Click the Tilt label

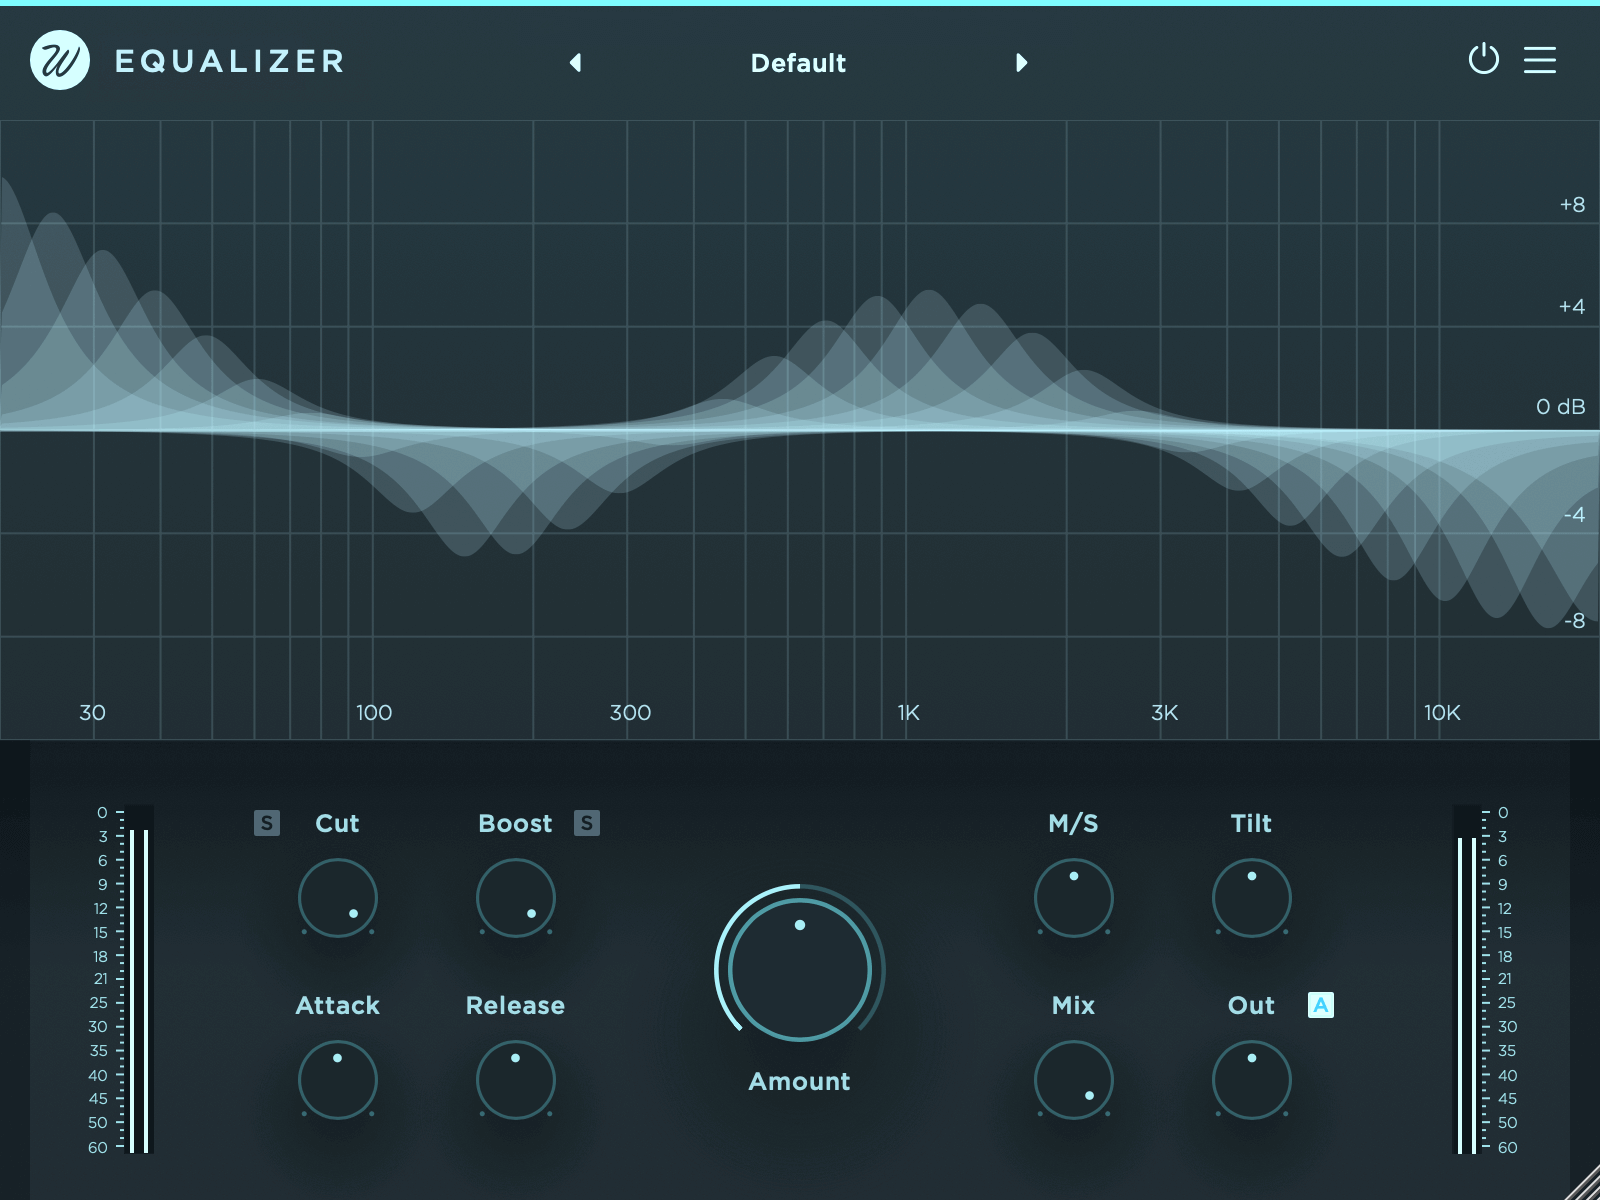pyautogui.click(x=1251, y=823)
